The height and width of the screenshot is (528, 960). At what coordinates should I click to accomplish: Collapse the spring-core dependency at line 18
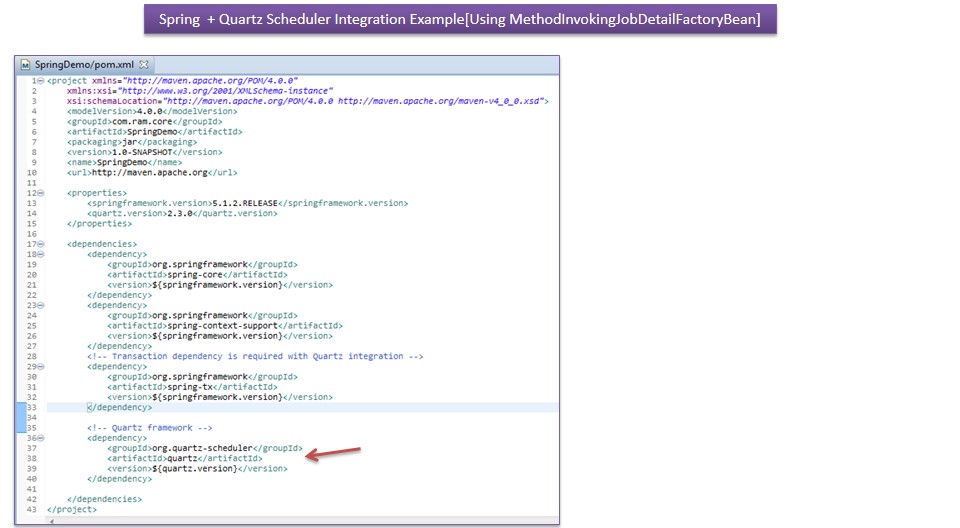40,254
